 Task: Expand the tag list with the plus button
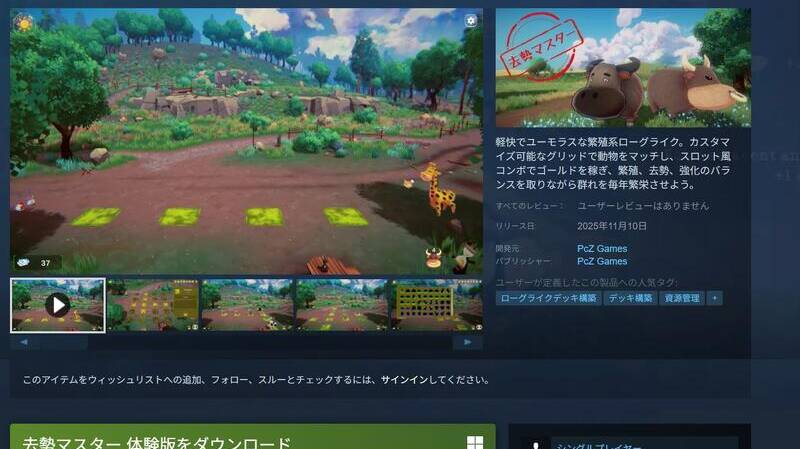tap(715, 298)
